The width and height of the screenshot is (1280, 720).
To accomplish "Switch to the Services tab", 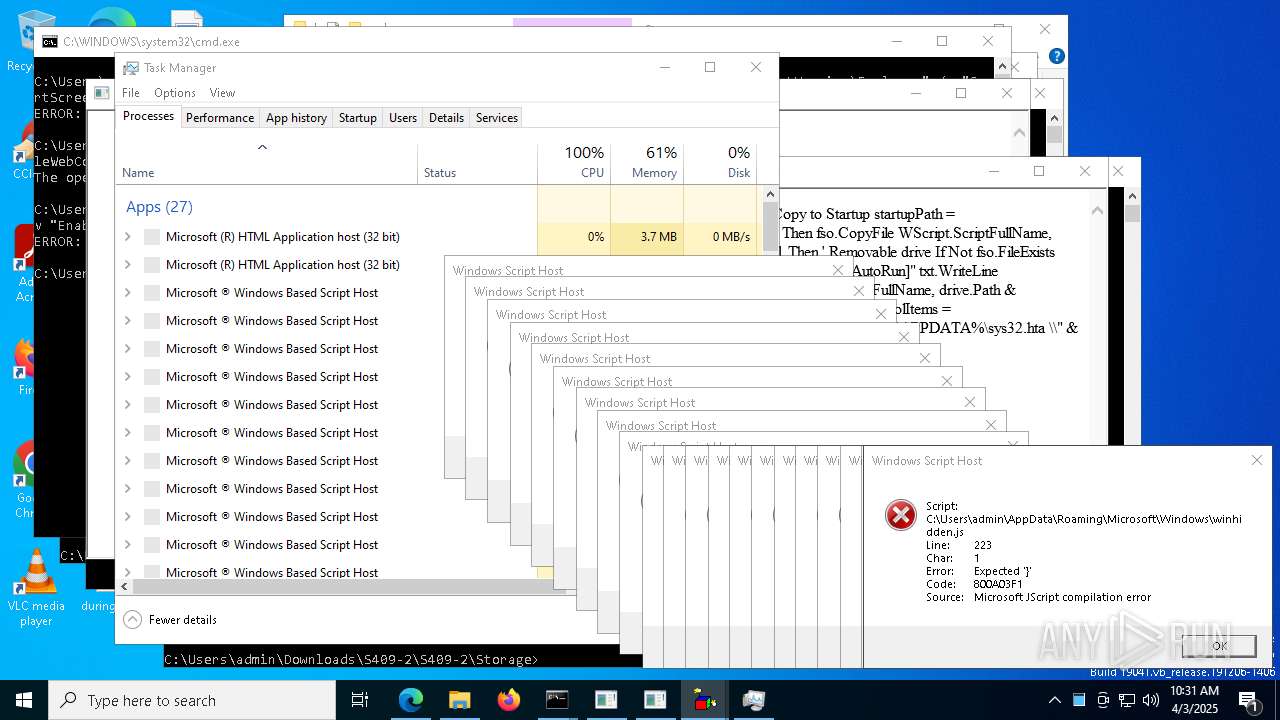I will tap(497, 117).
